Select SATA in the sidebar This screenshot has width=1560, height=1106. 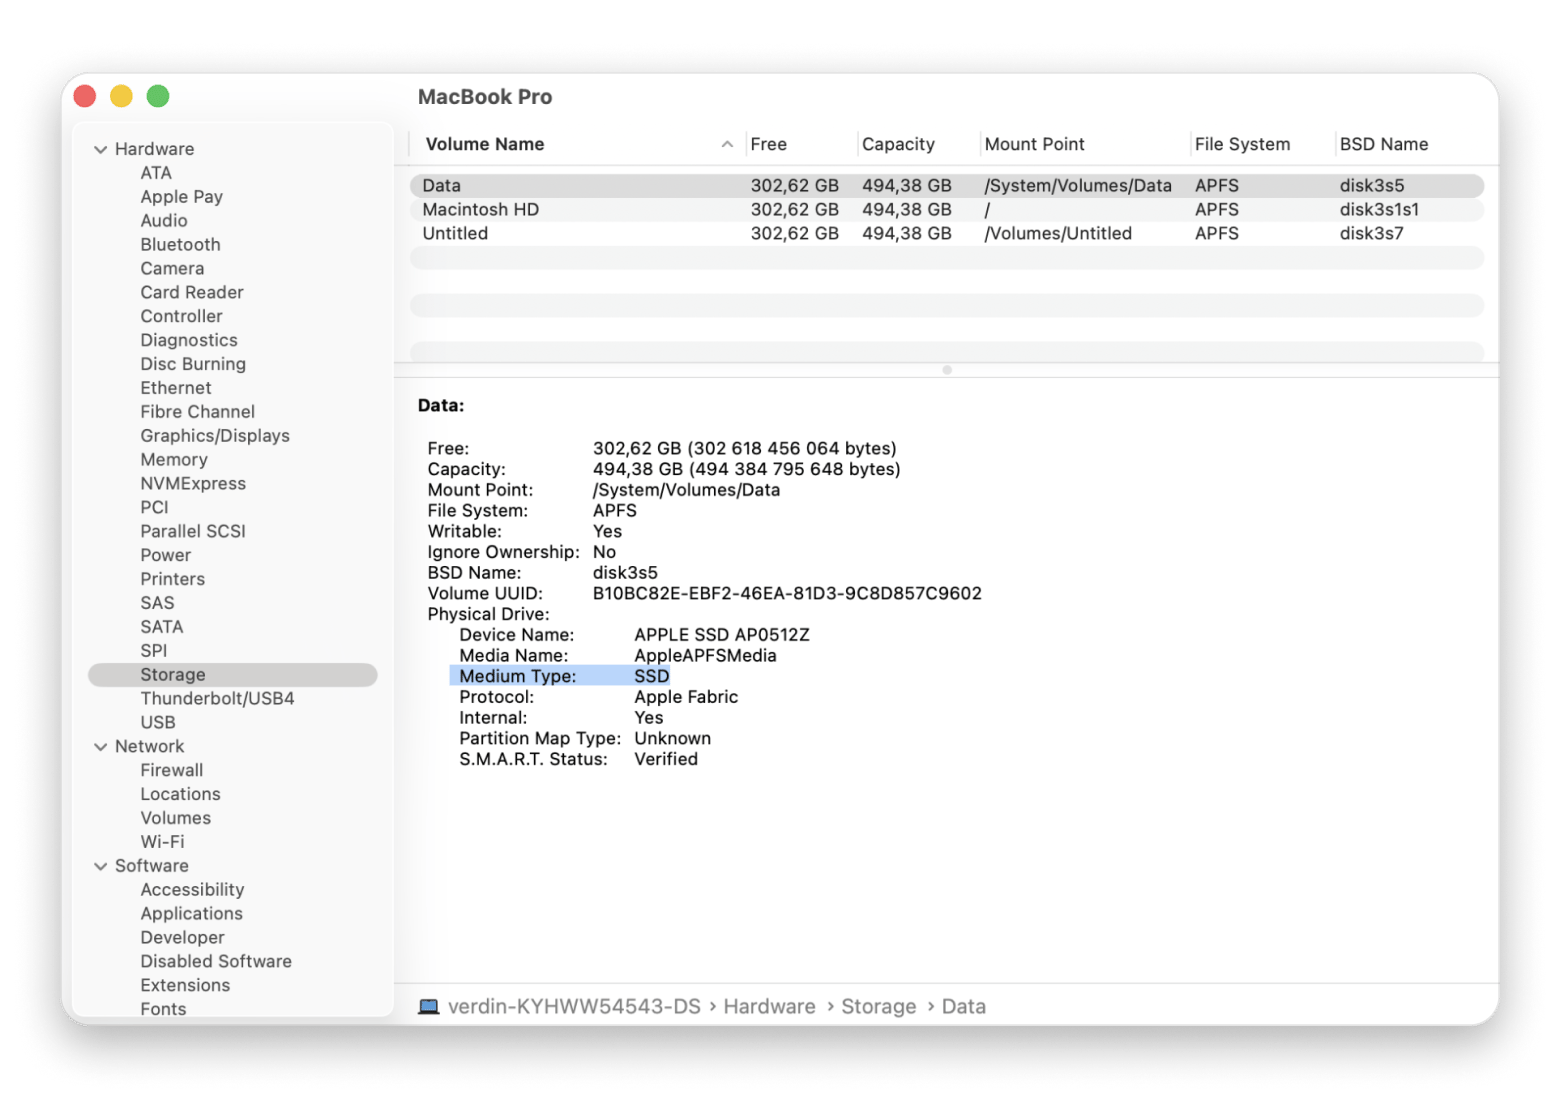162,627
